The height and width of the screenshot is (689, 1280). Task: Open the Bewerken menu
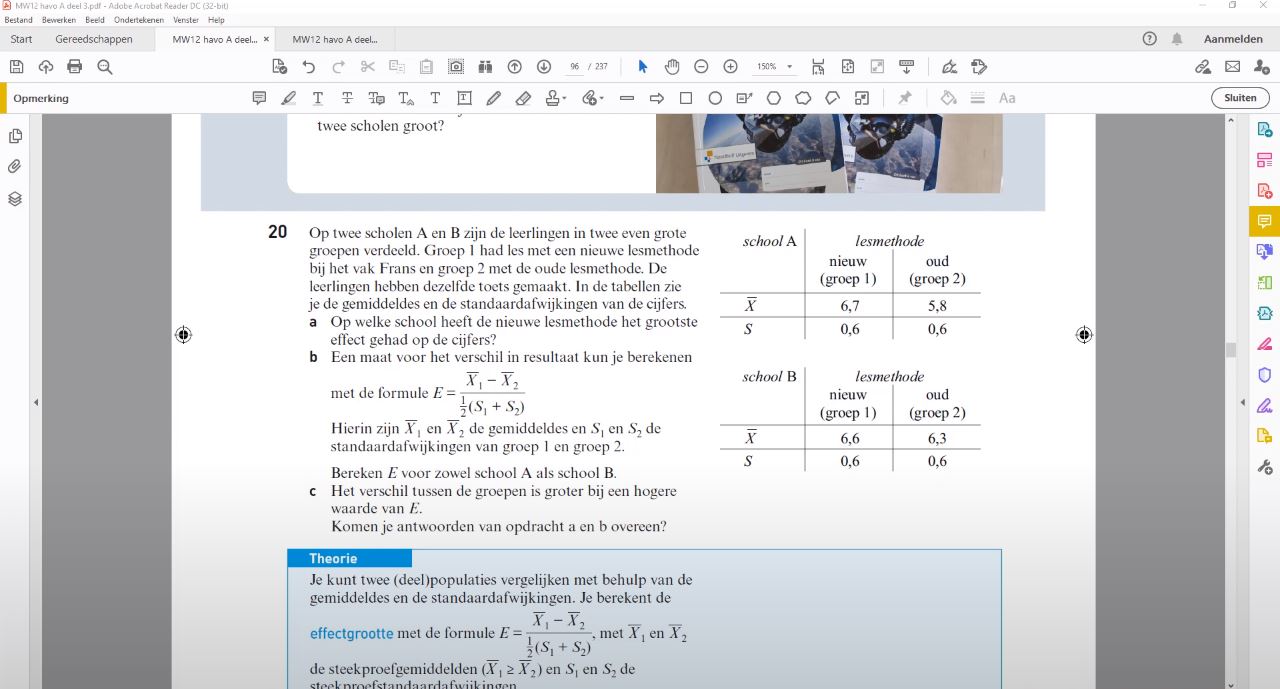click(58, 20)
